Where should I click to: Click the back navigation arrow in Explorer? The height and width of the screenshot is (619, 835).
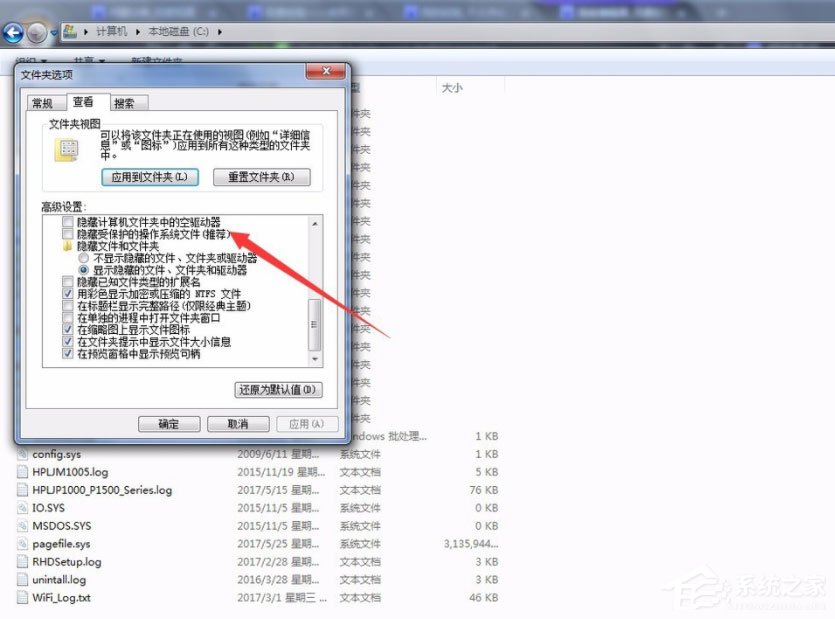click(x=14, y=32)
